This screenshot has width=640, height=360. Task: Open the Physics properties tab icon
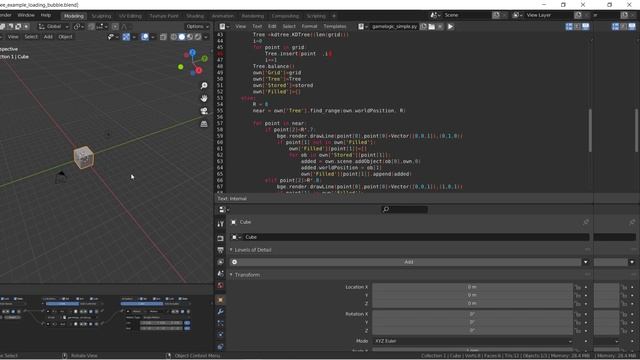pos(220,335)
